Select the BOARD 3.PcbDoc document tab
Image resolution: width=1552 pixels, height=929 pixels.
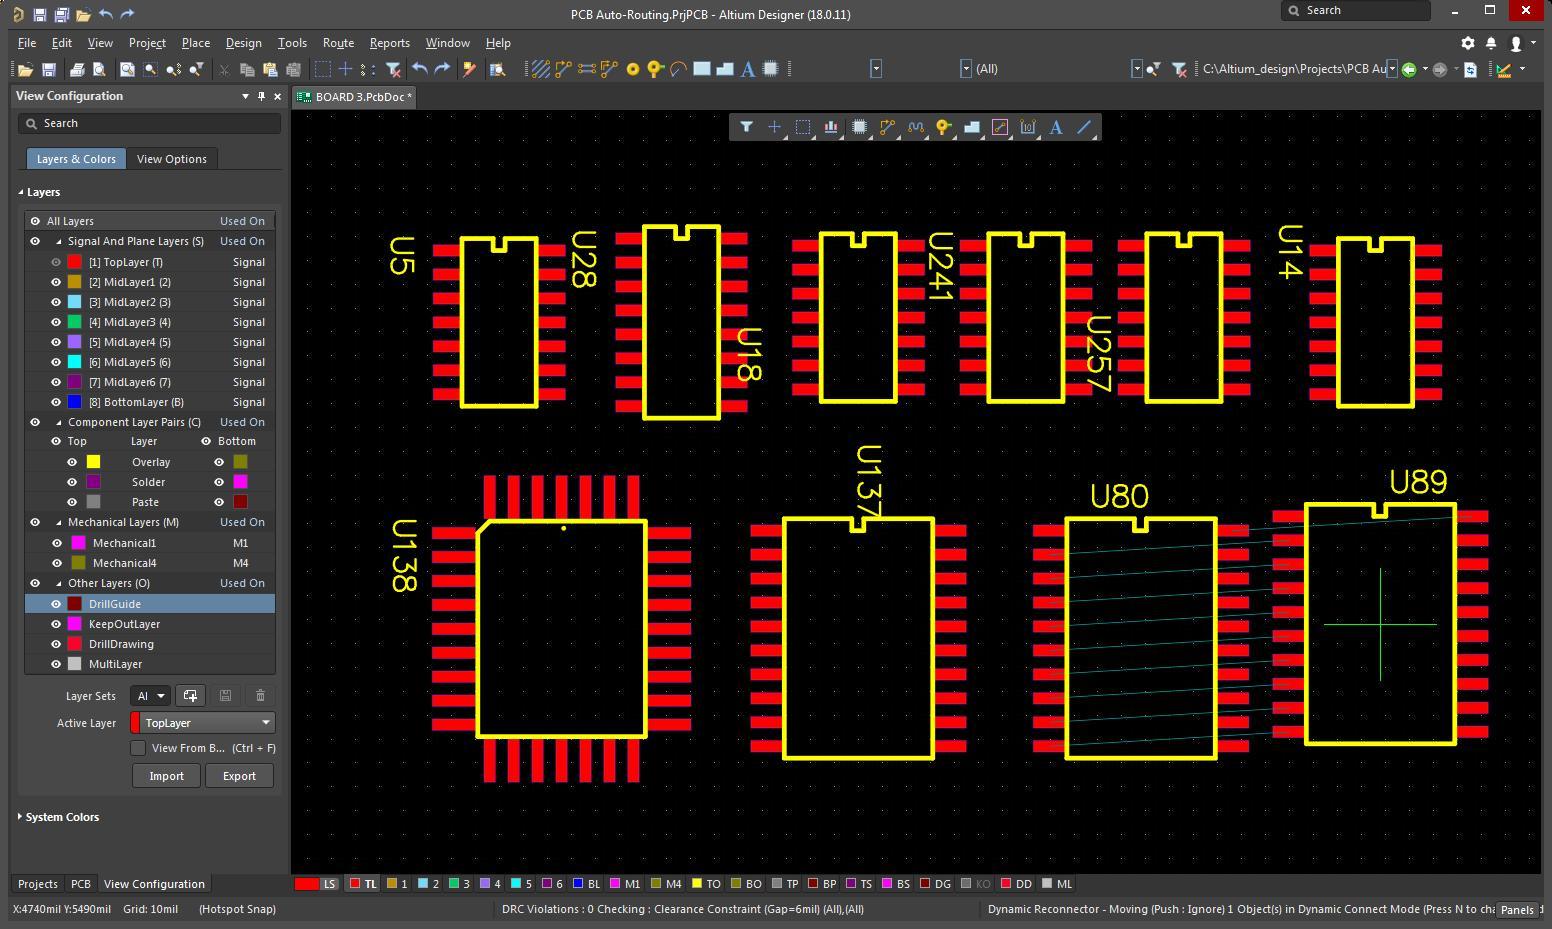click(x=354, y=97)
